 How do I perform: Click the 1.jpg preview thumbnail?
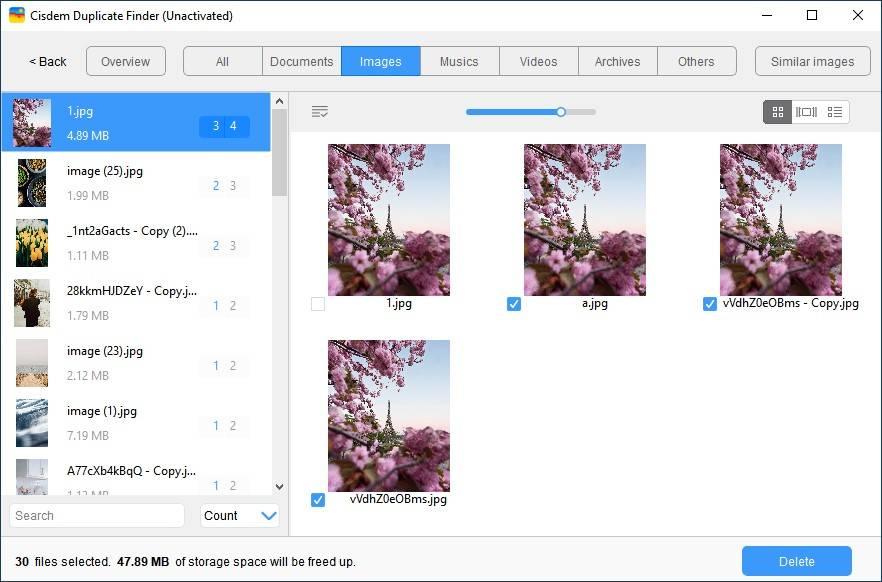click(389, 220)
